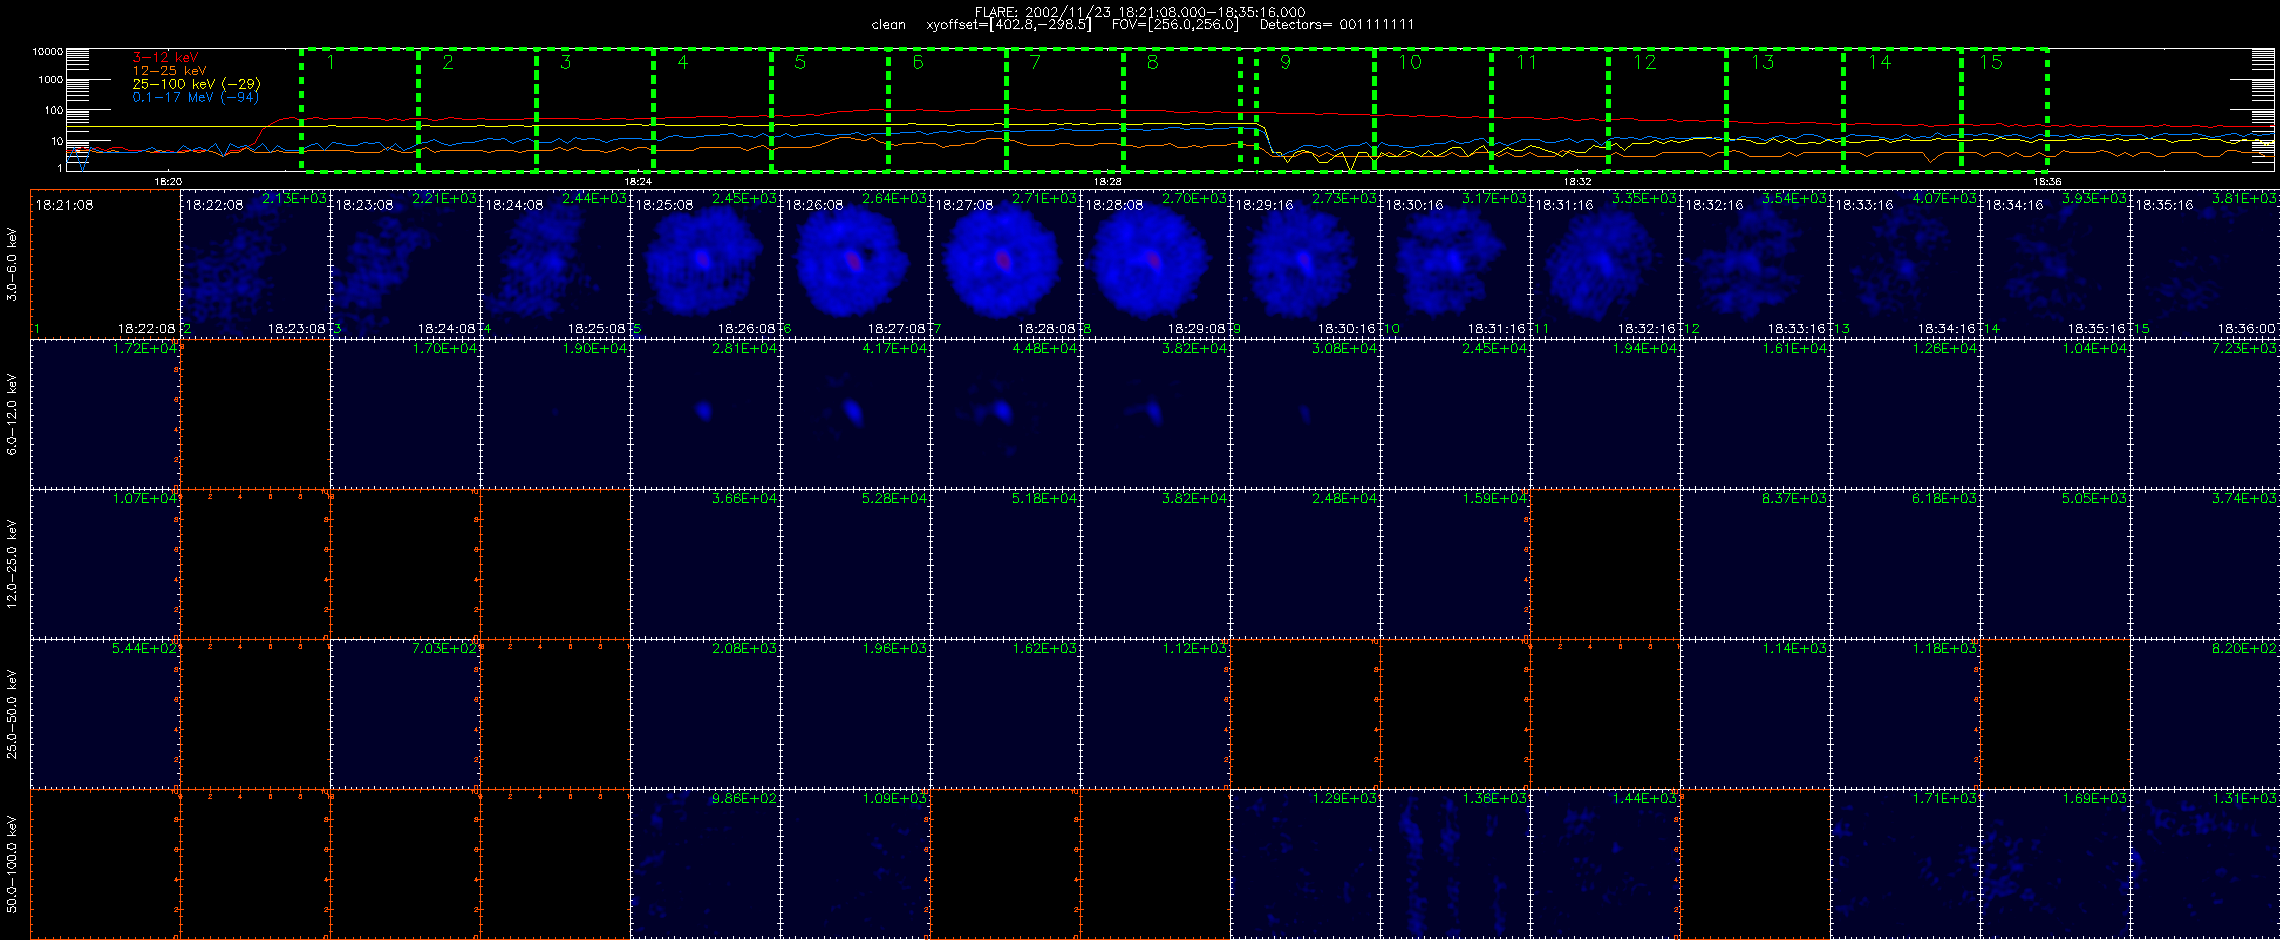Open the 3-6 keV image starting 18:25:08

coord(705,264)
